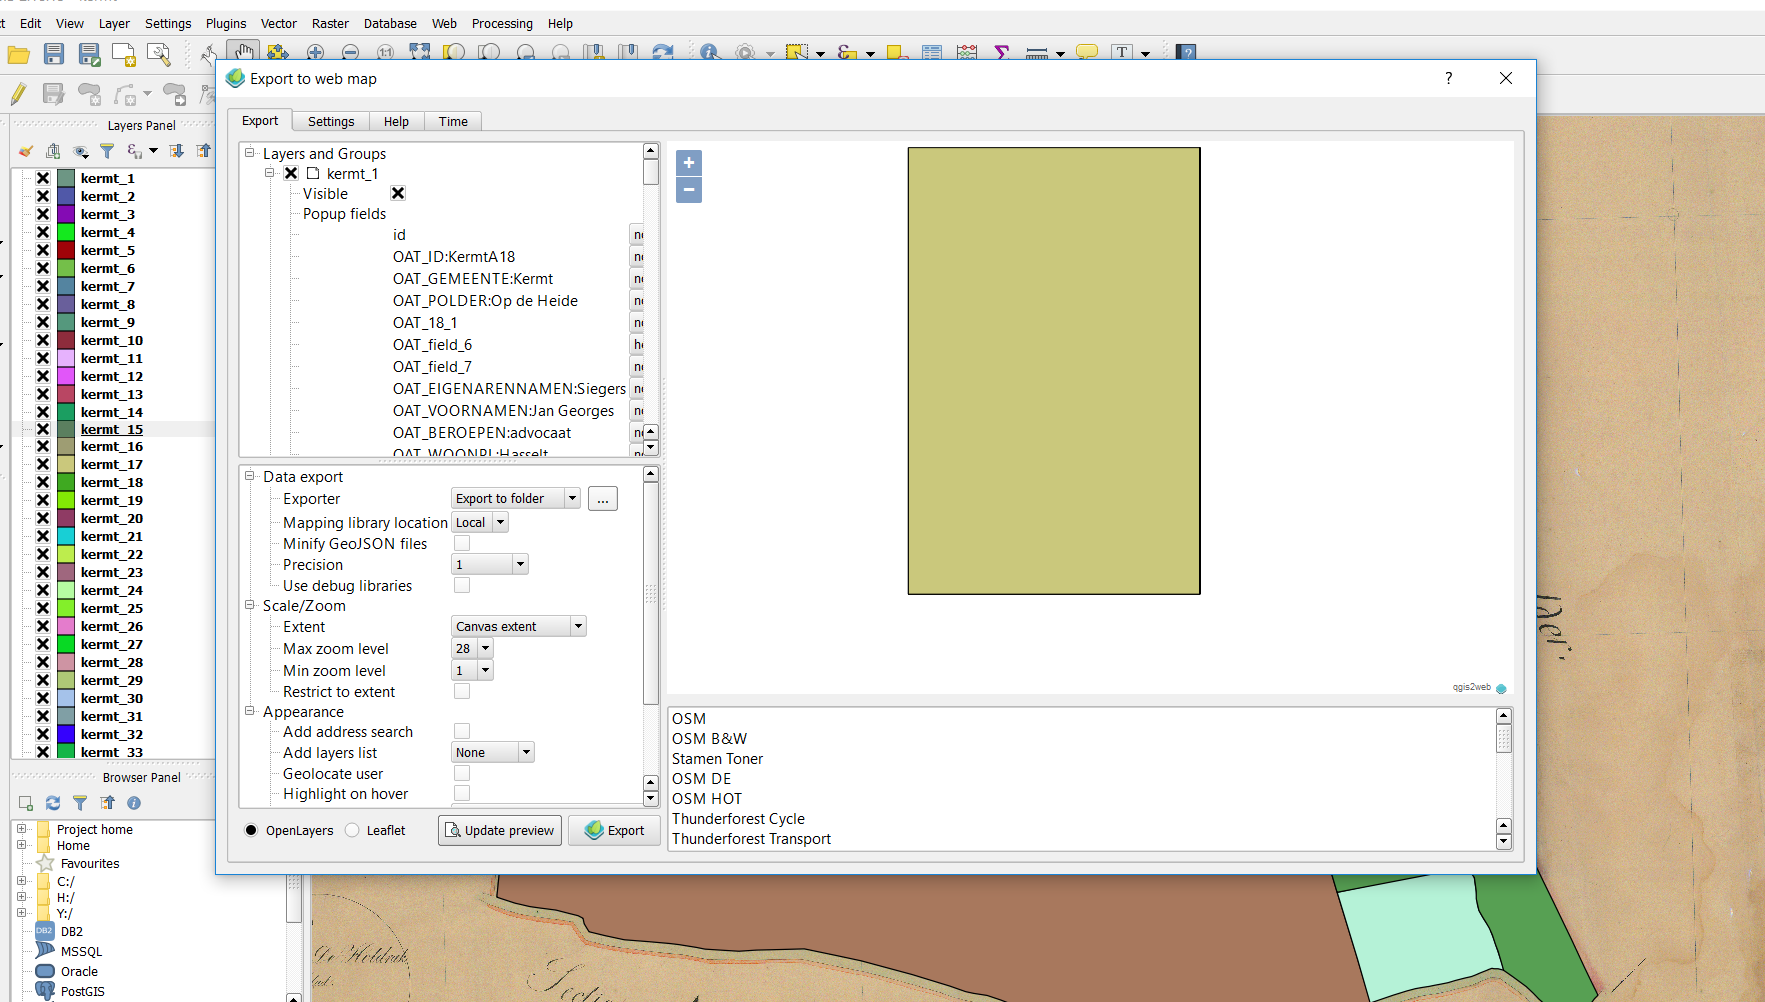The height and width of the screenshot is (1002, 1765).
Task: Uncheck visibility of kermt_5 layer
Action: tap(42, 250)
